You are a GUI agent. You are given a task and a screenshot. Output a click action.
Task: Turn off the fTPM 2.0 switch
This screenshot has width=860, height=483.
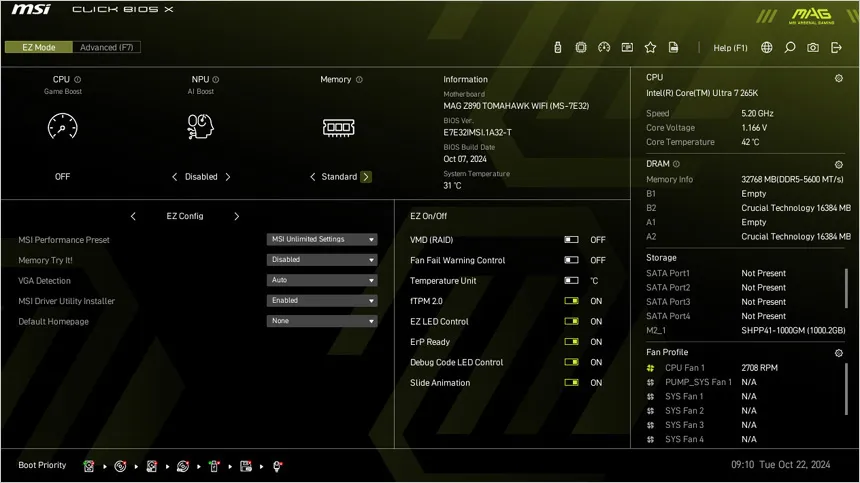pos(572,301)
